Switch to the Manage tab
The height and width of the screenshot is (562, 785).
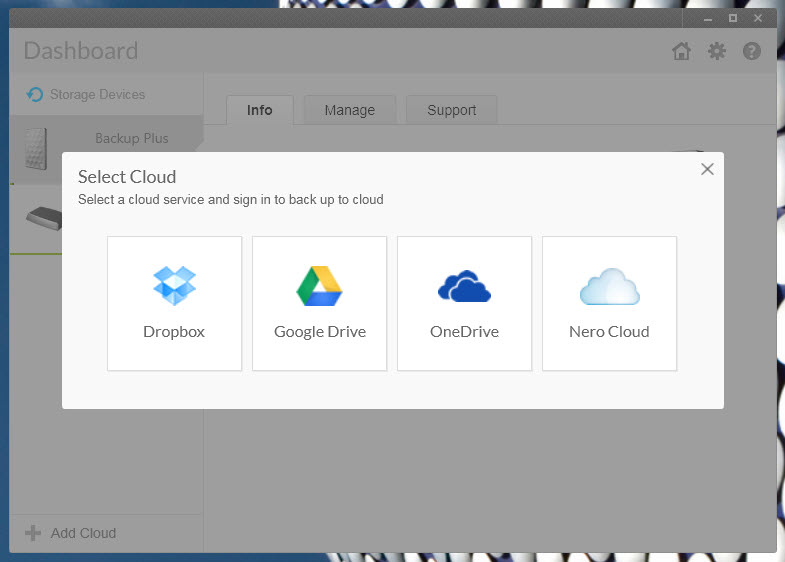349,110
